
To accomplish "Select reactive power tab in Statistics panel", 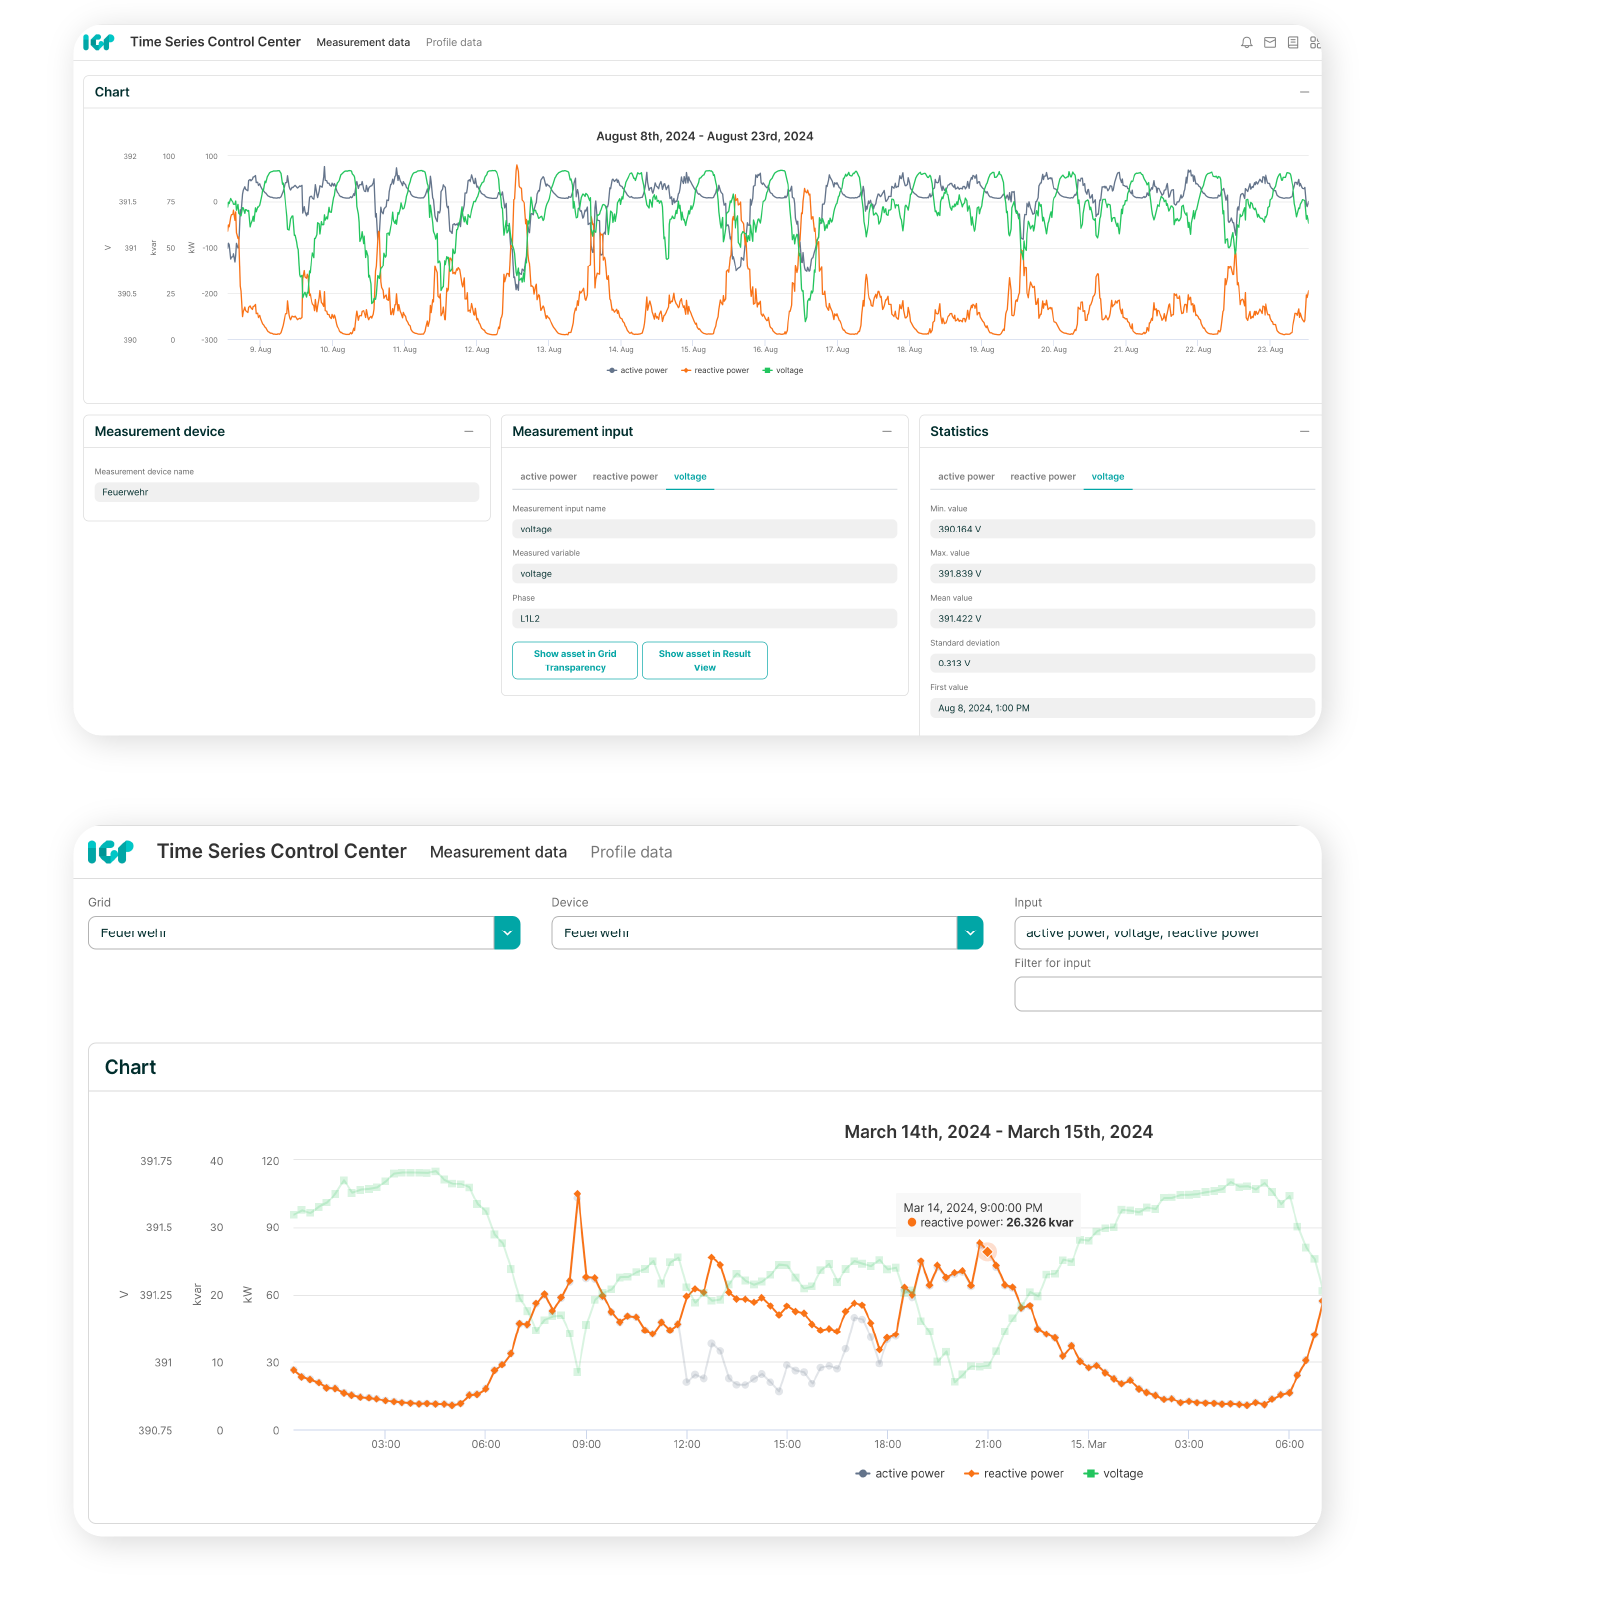I will pyautogui.click(x=1042, y=477).
